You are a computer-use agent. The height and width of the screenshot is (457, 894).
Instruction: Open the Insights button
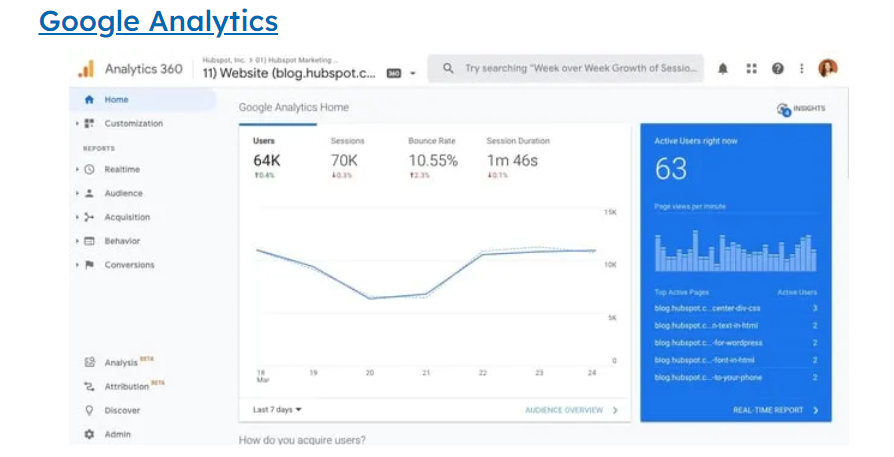[801, 109]
